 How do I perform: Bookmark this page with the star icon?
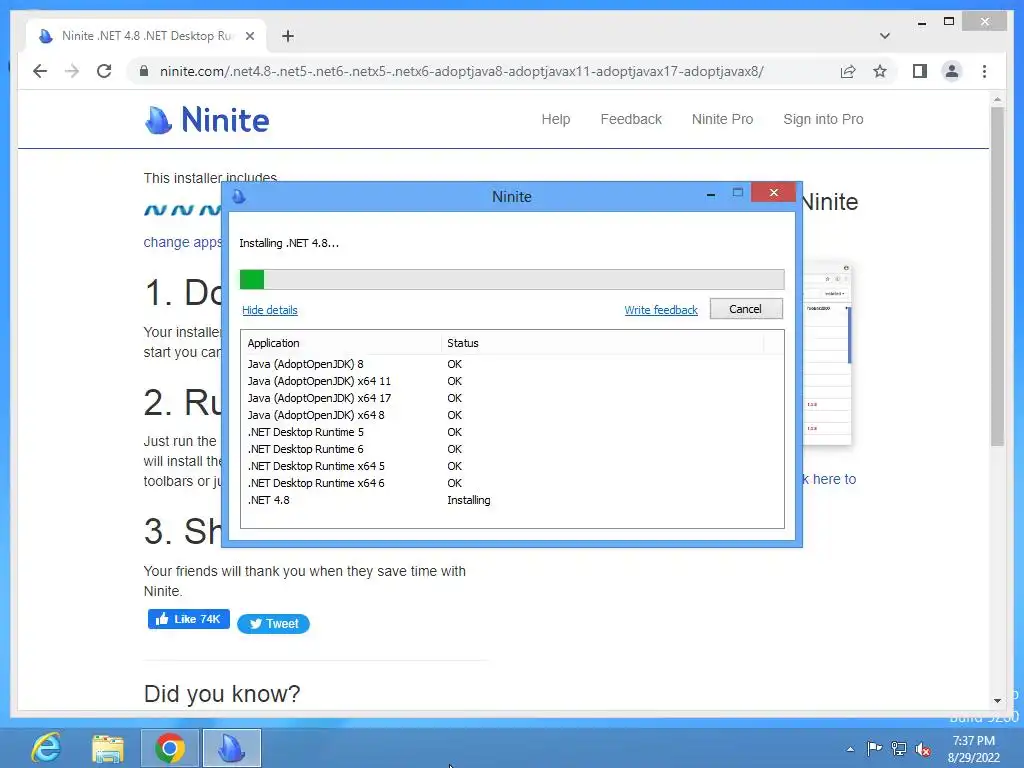(880, 71)
